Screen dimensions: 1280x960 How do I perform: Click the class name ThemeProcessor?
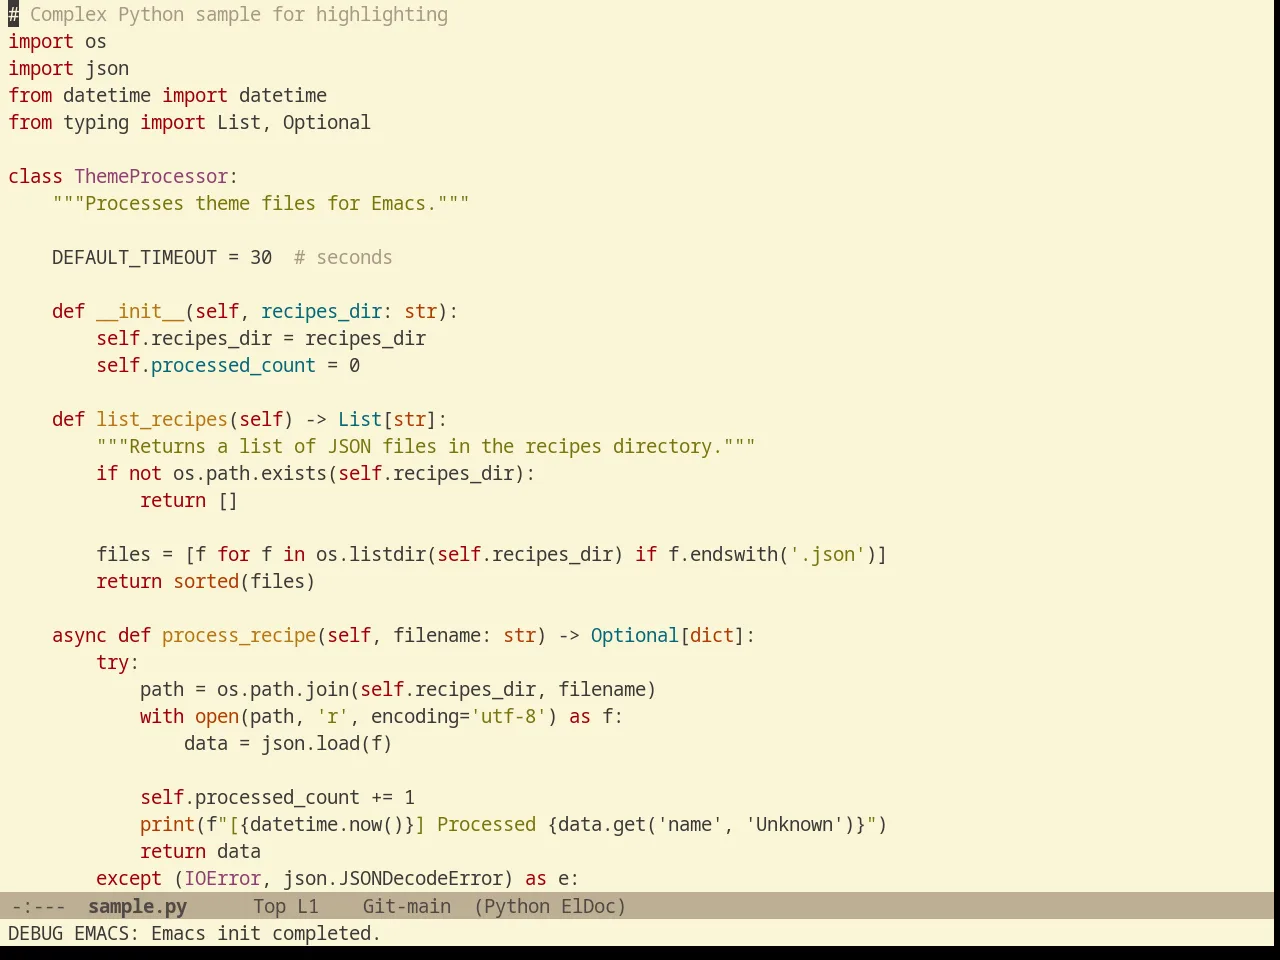(151, 176)
